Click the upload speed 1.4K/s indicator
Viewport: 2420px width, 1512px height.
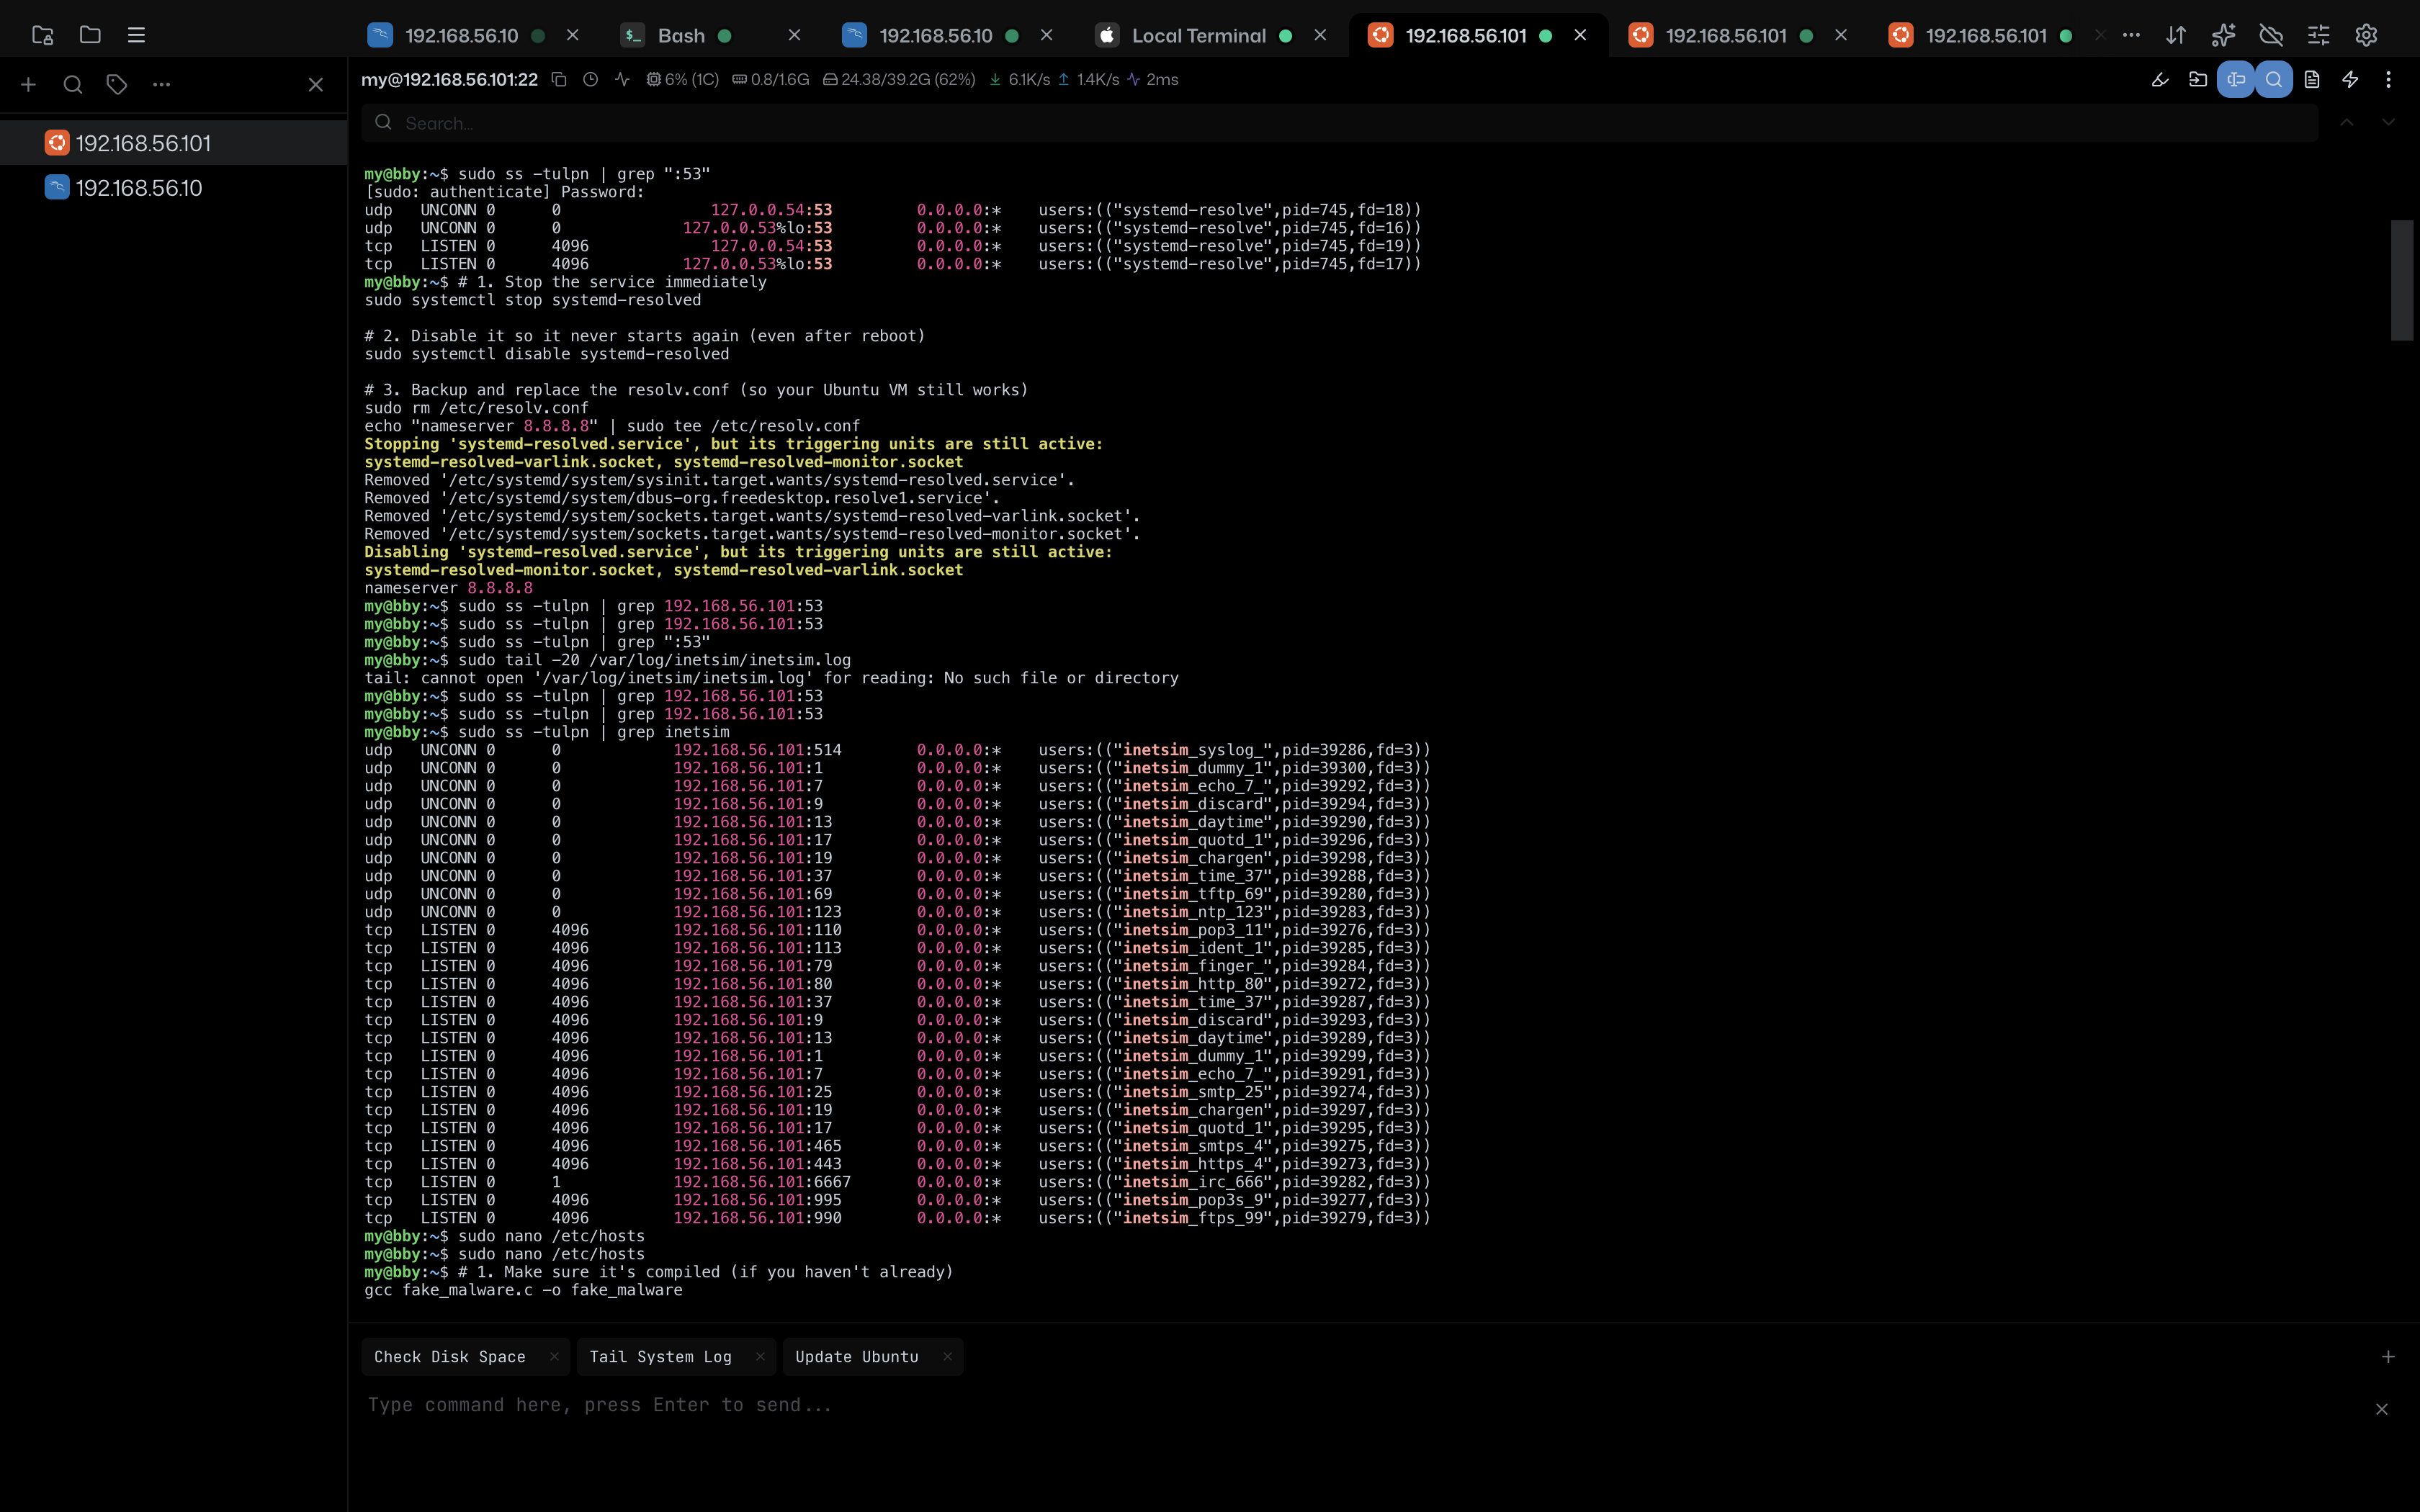tap(1088, 79)
